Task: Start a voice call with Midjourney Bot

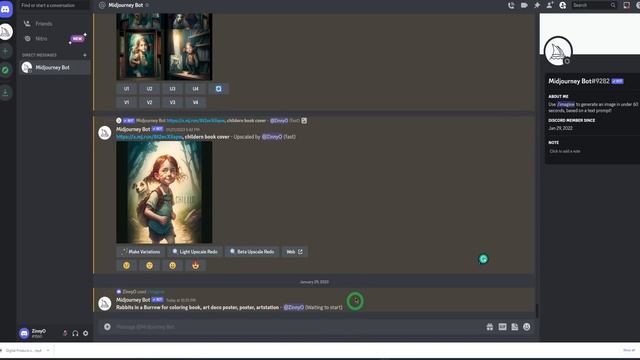Action: click(511, 5)
